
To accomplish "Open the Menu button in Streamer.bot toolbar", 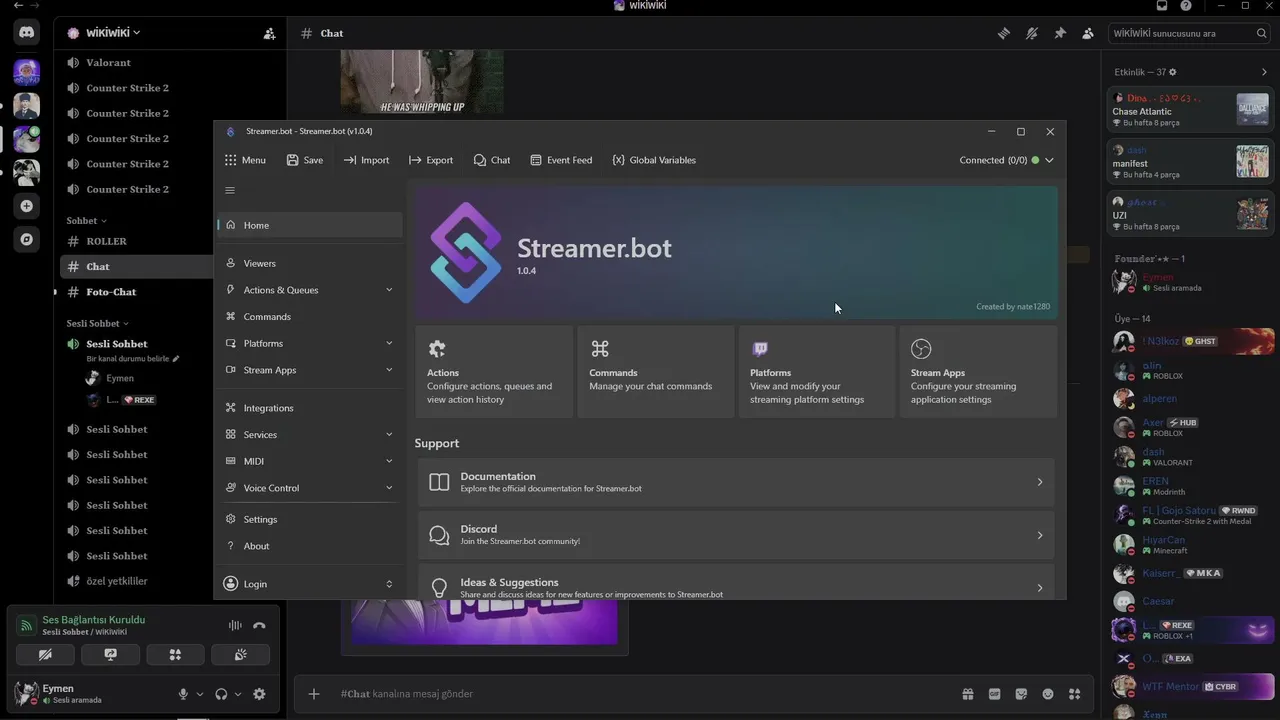I will pos(245,160).
